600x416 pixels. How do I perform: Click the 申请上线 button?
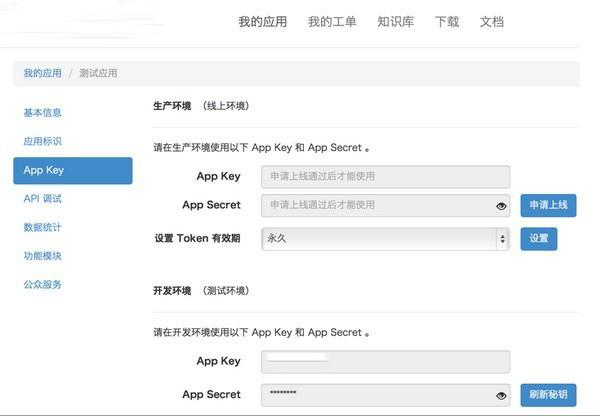click(x=548, y=206)
